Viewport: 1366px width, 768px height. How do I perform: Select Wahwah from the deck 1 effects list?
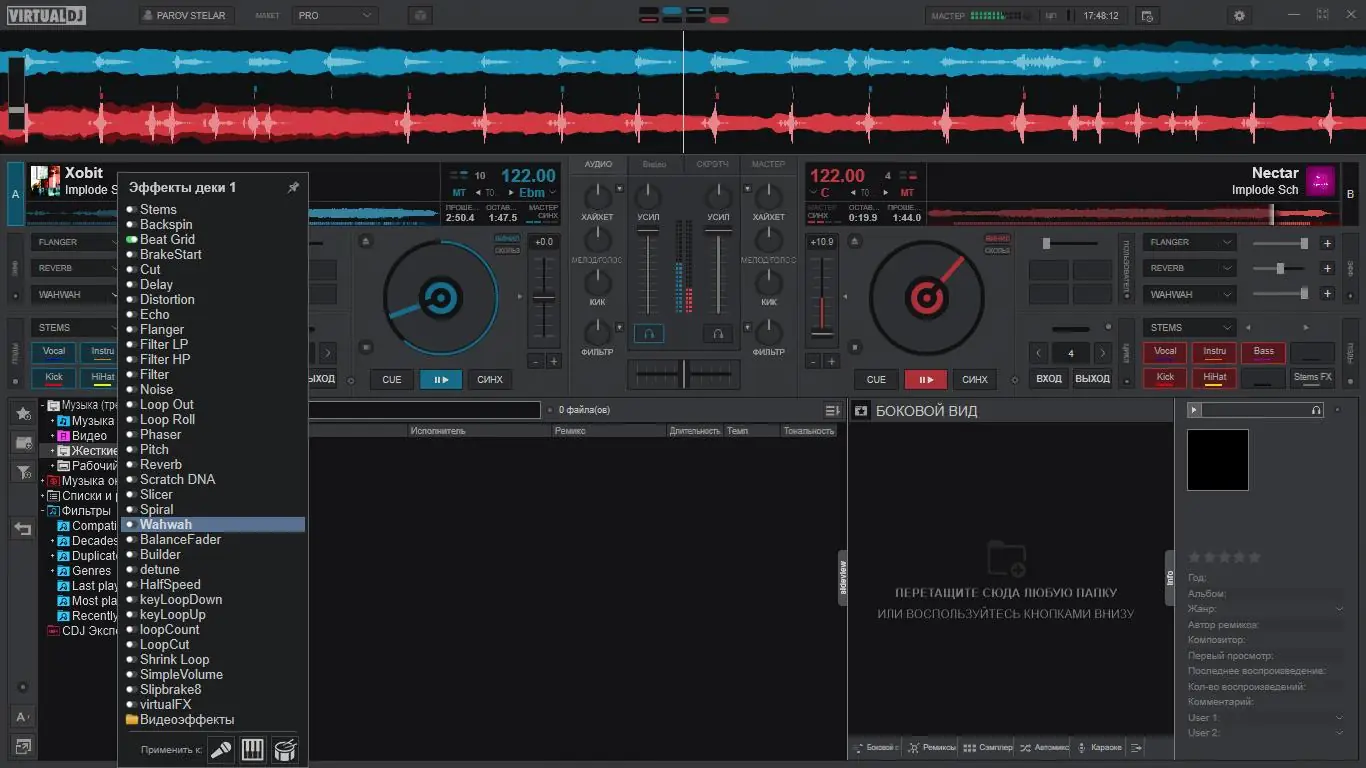165,524
